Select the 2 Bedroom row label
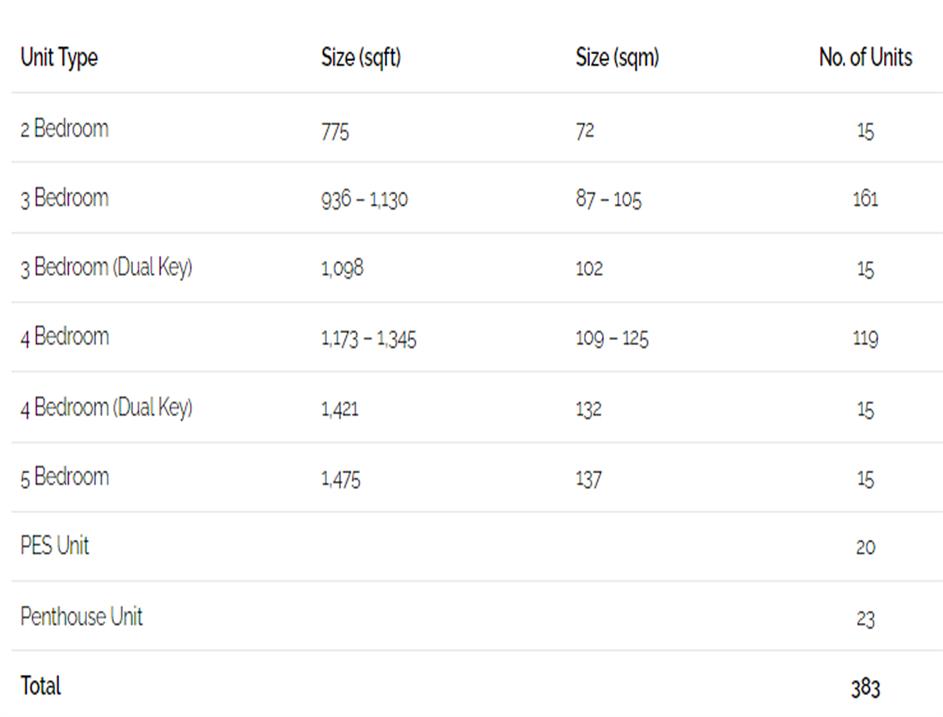Screen dimensions: 943x717 coord(64,129)
